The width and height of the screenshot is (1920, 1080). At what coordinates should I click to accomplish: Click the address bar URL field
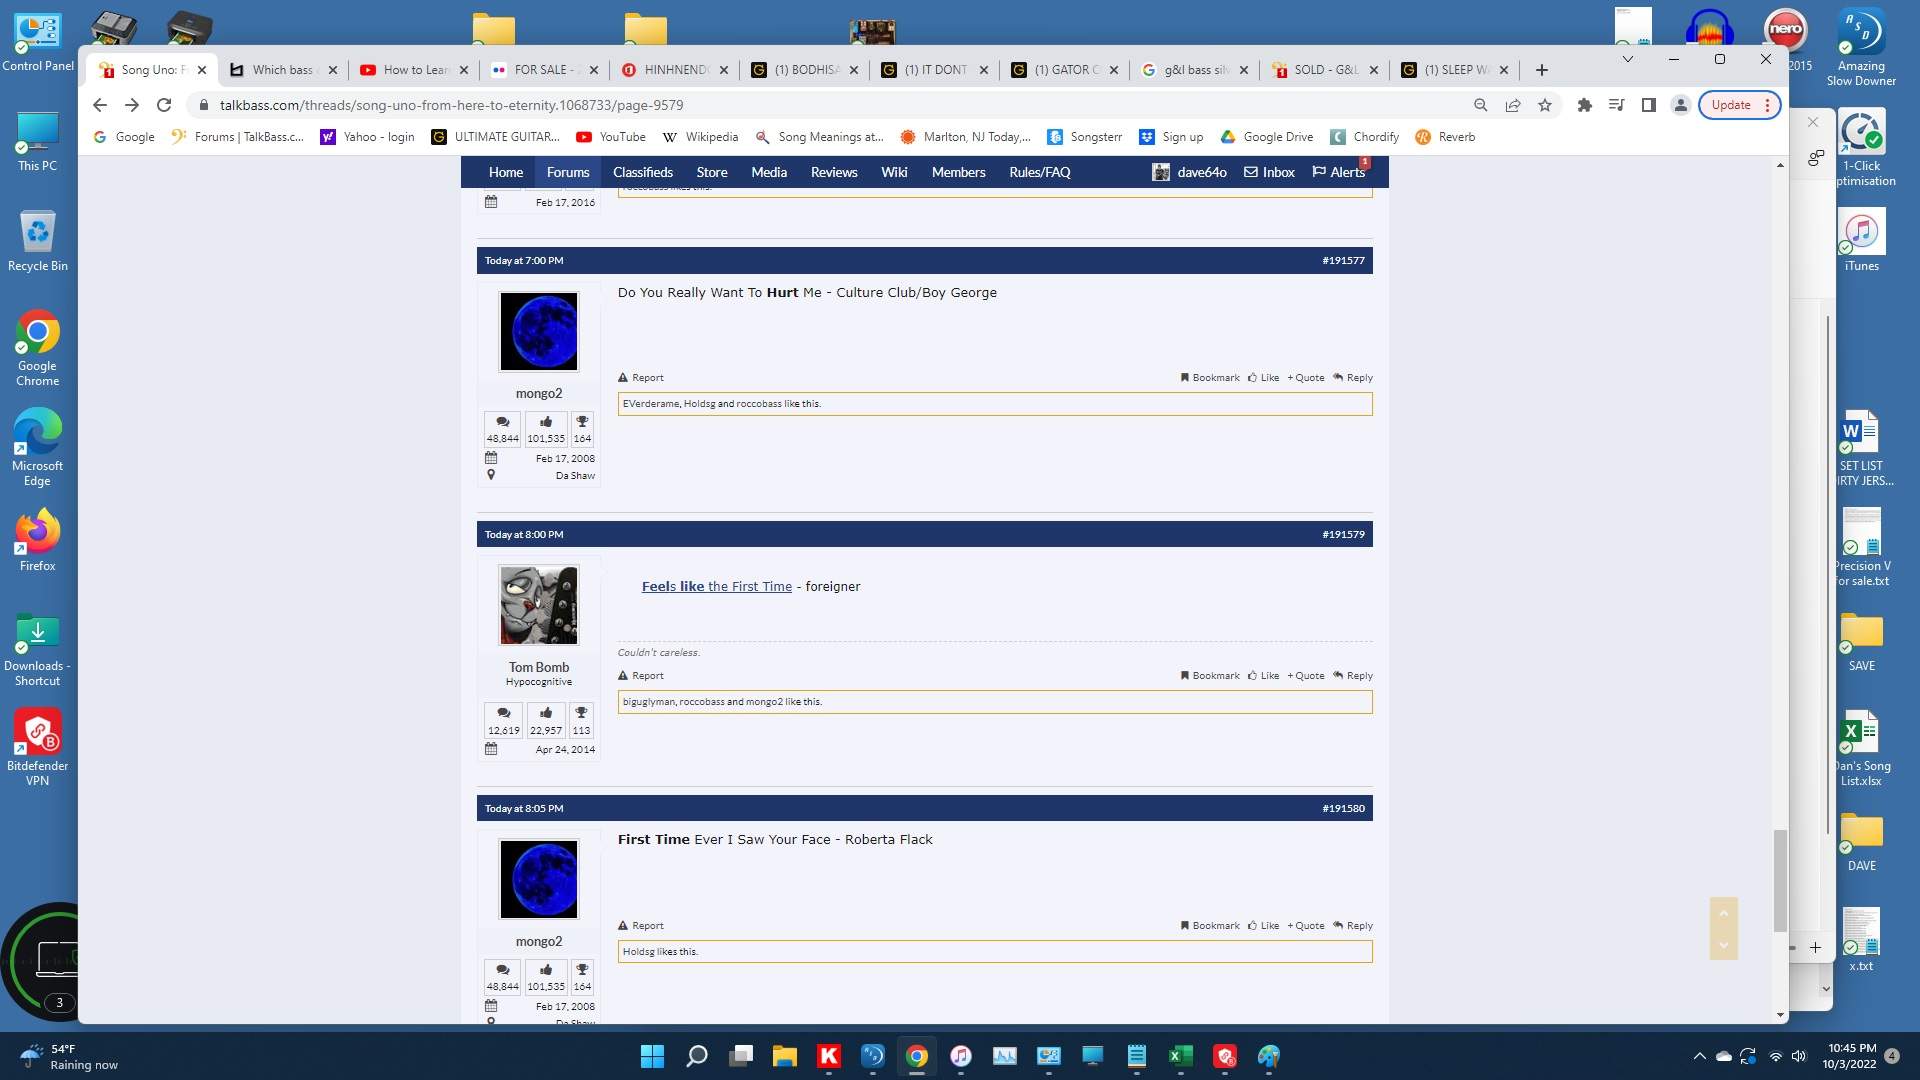[x=830, y=105]
